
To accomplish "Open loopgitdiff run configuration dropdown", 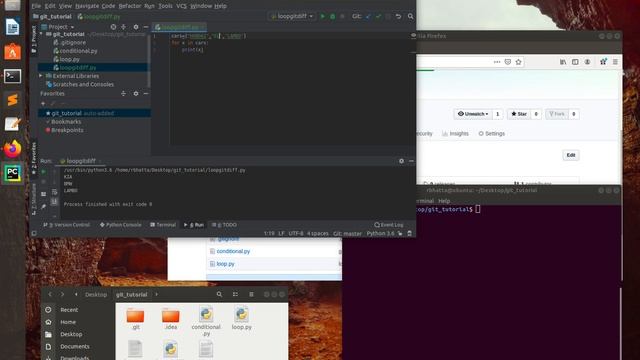I will pos(291,16).
